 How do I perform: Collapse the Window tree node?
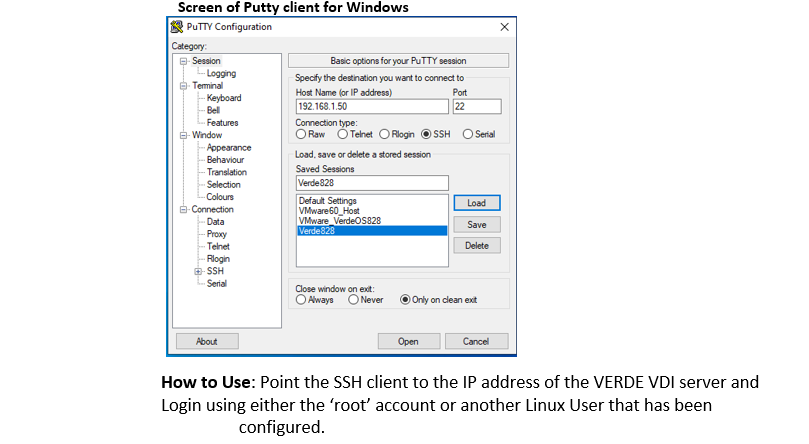pos(183,135)
